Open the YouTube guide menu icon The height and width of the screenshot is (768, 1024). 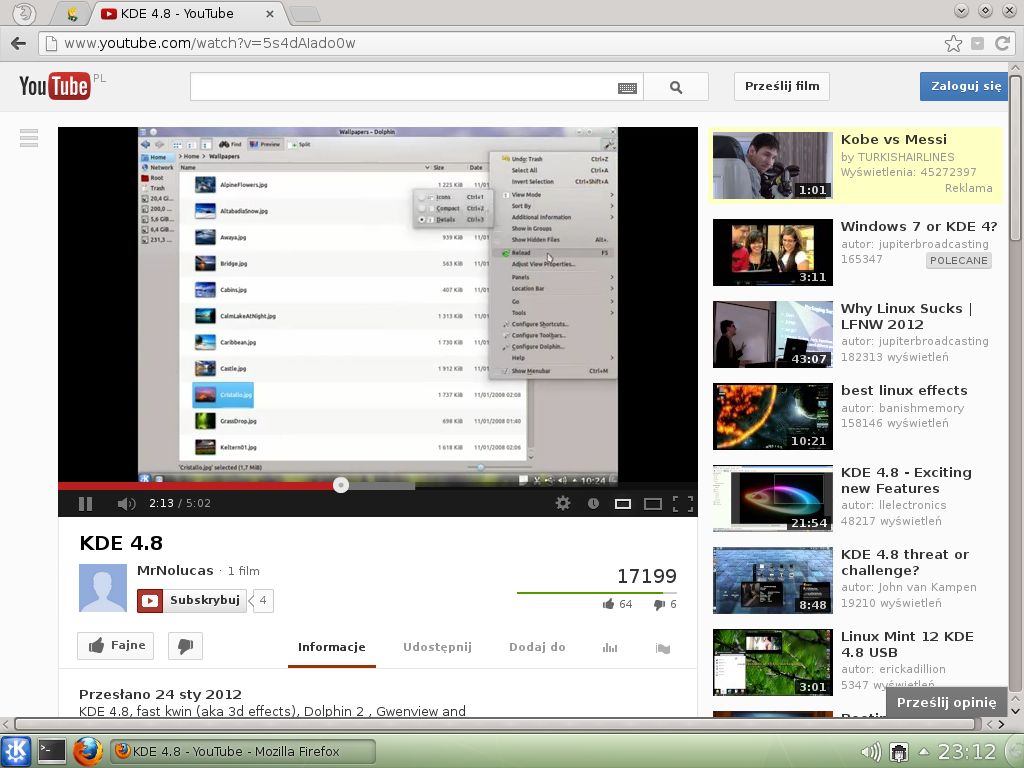coord(29,138)
